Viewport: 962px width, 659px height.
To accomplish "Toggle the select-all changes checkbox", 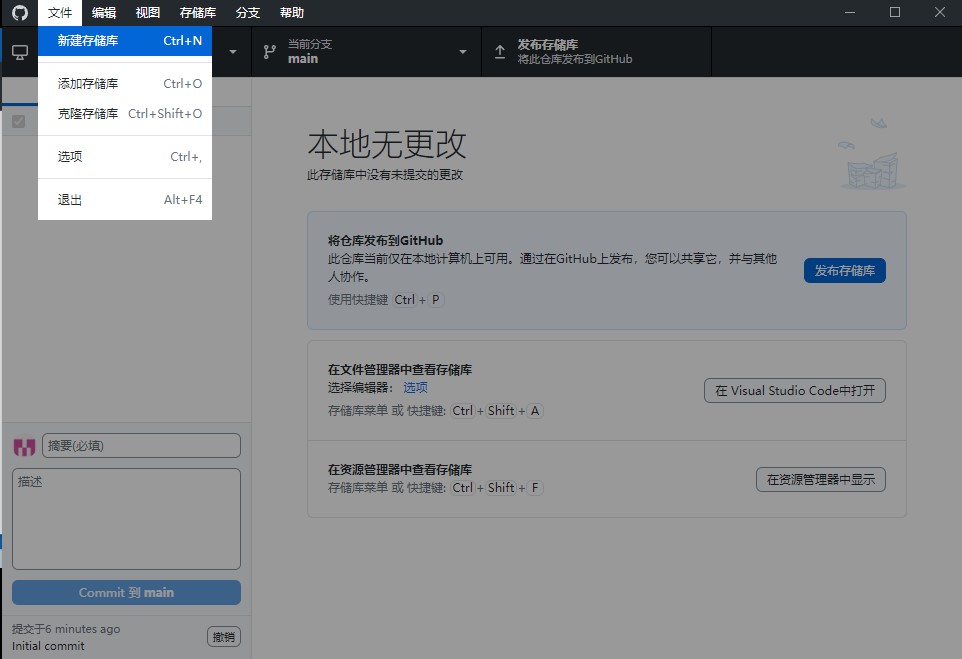I will 18,122.
